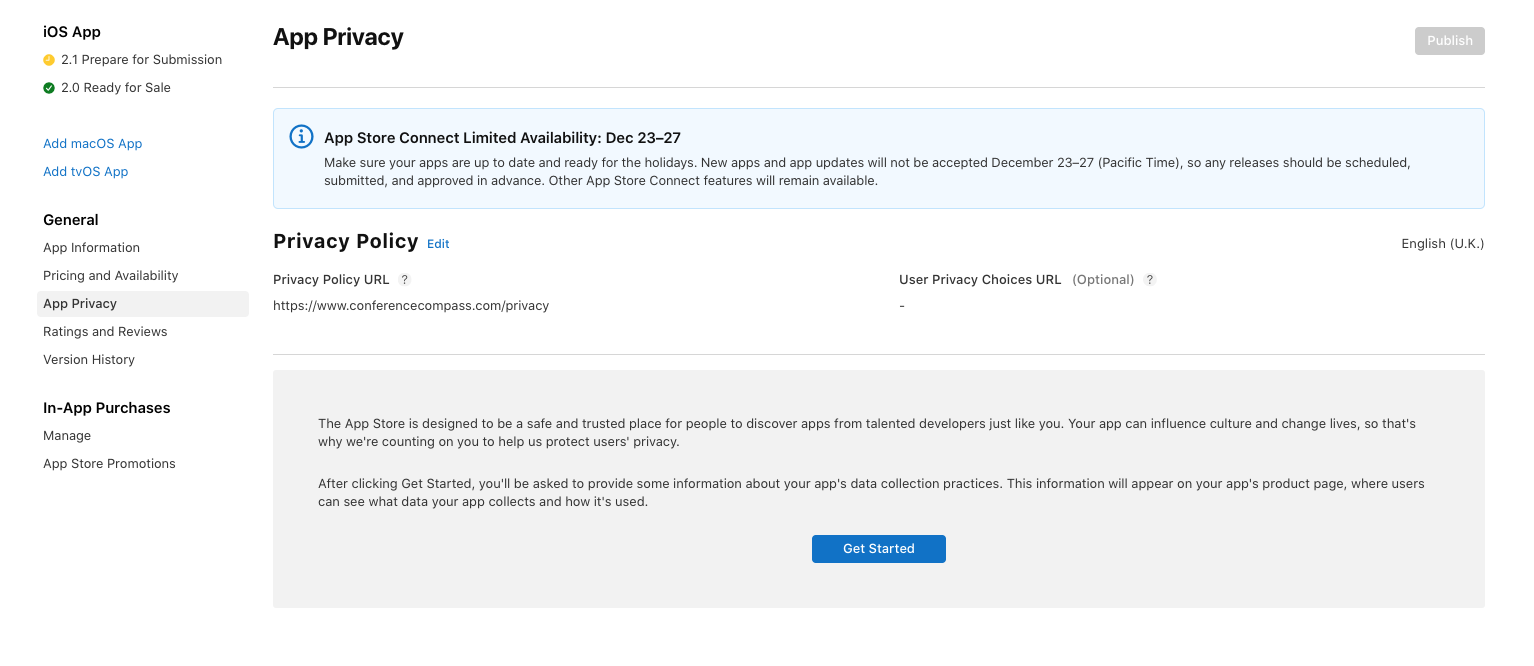Open Pricing and Availability section
1534x666 pixels.
coord(111,276)
